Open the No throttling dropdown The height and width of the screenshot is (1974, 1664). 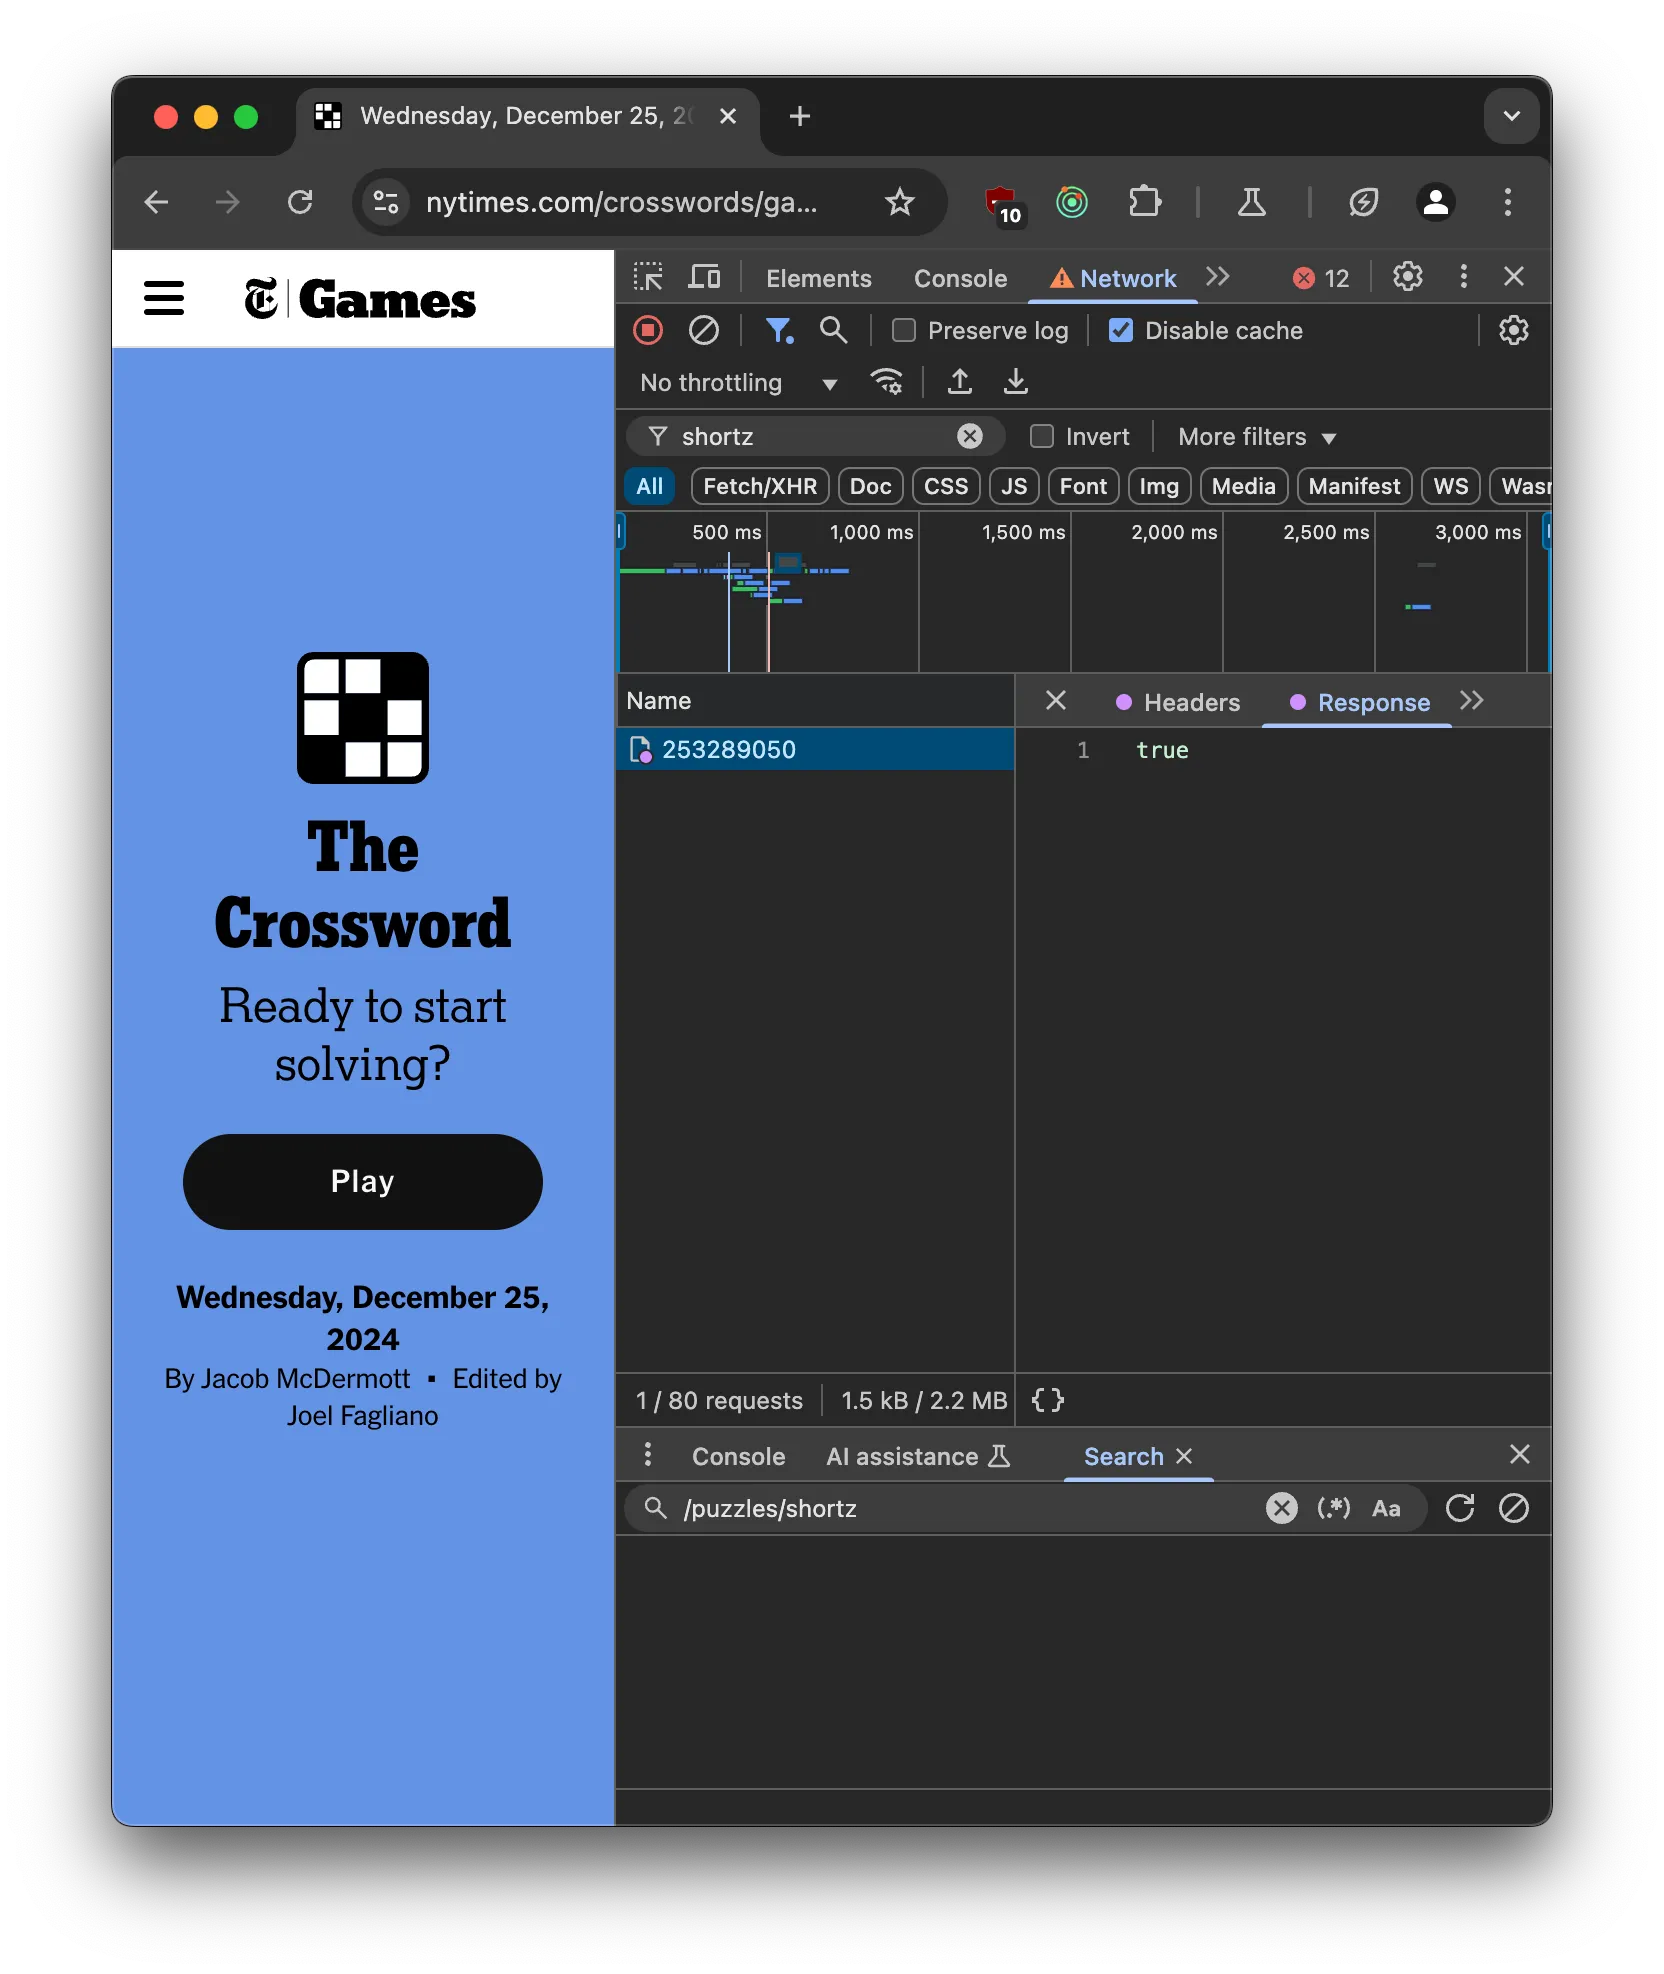738,382
